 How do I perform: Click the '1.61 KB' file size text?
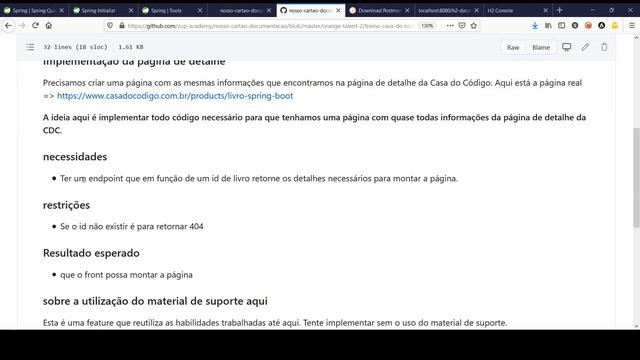click(x=131, y=47)
